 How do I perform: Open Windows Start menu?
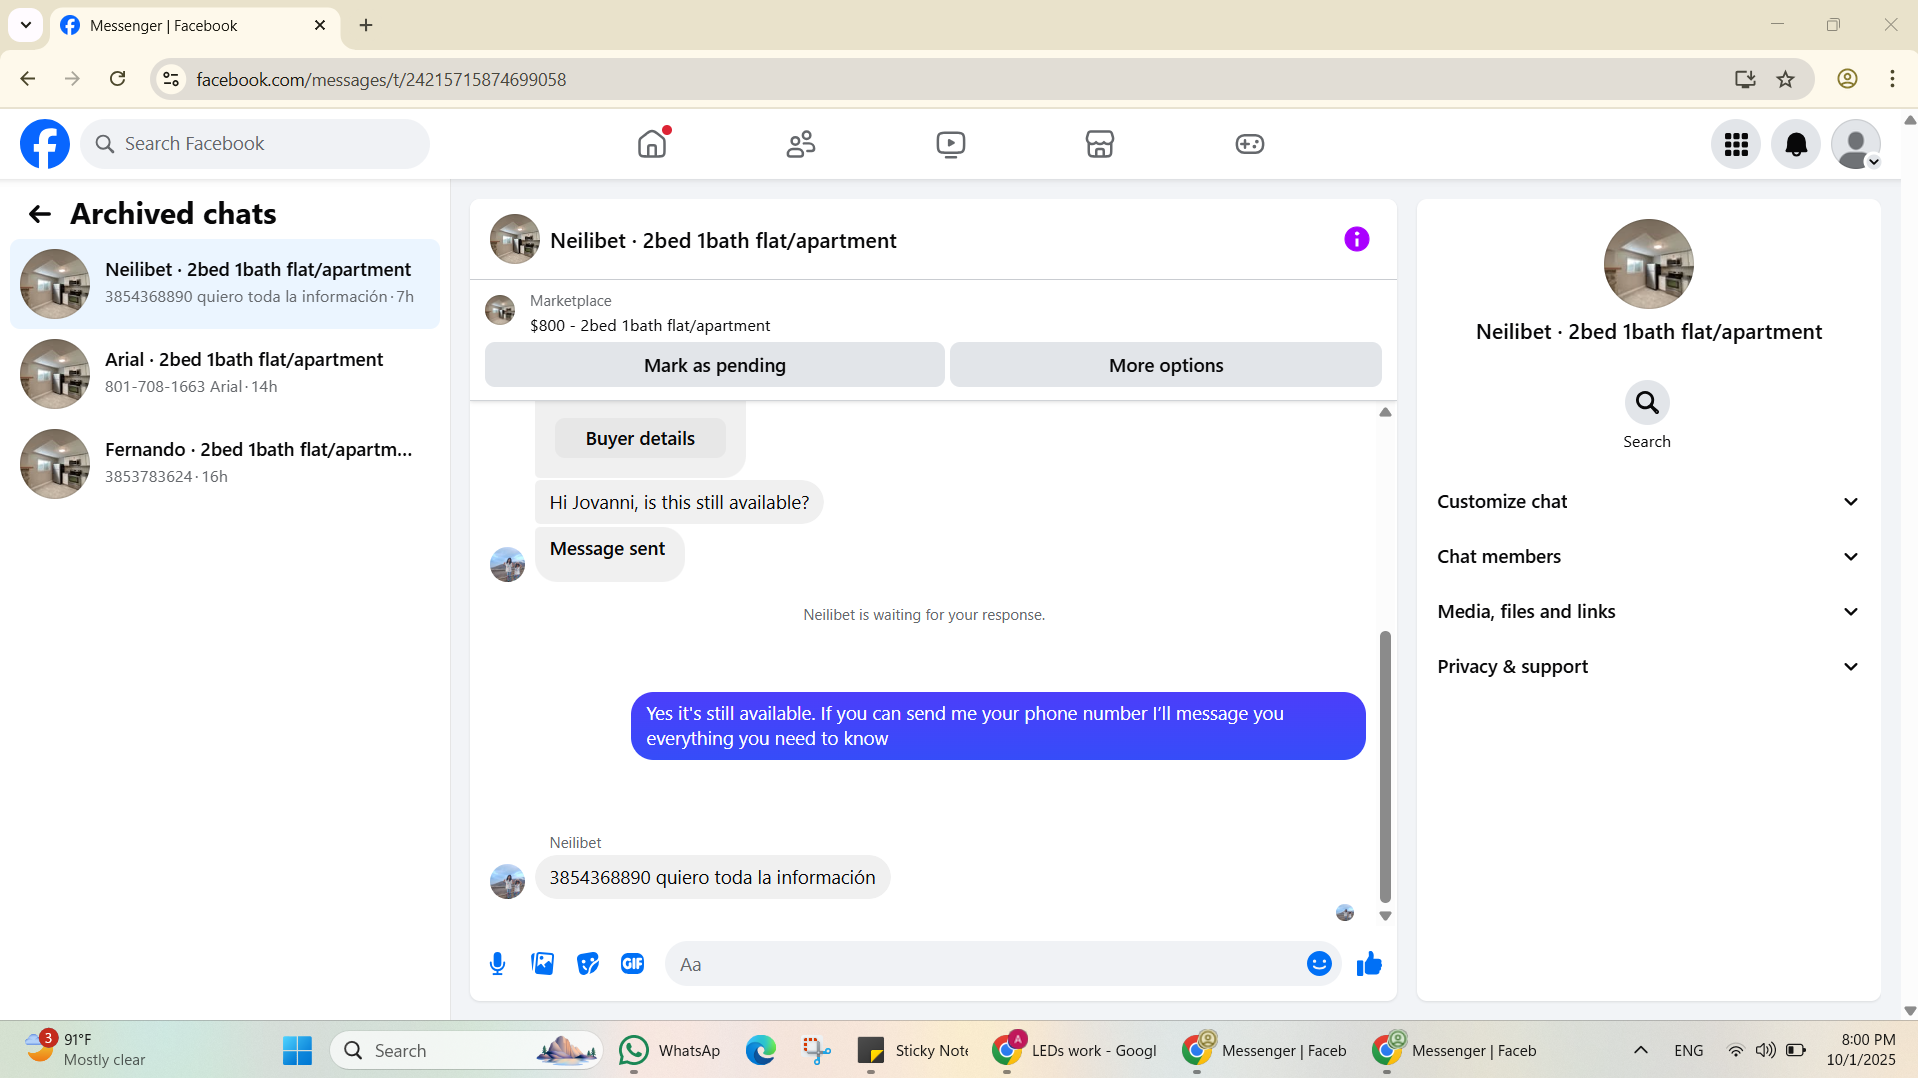(x=297, y=1050)
